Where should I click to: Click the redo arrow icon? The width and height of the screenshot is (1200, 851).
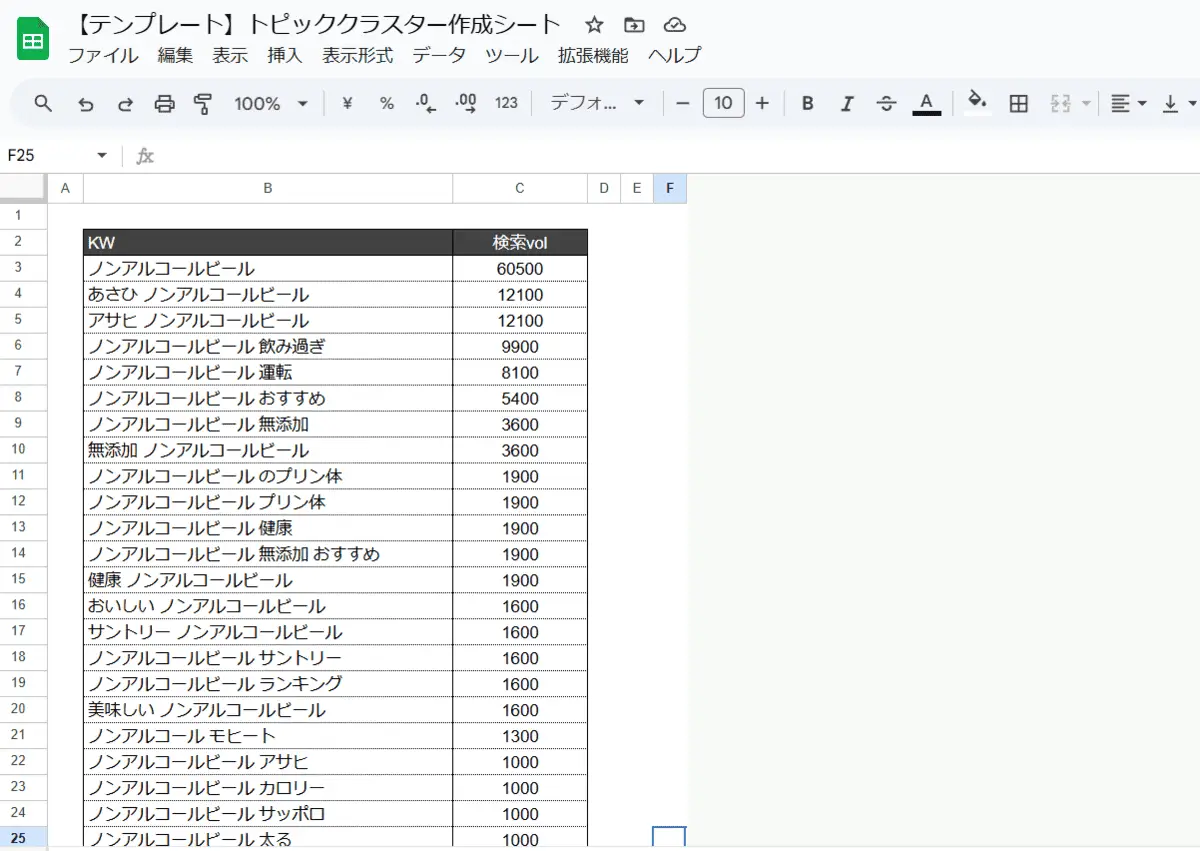pyautogui.click(x=125, y=104)
